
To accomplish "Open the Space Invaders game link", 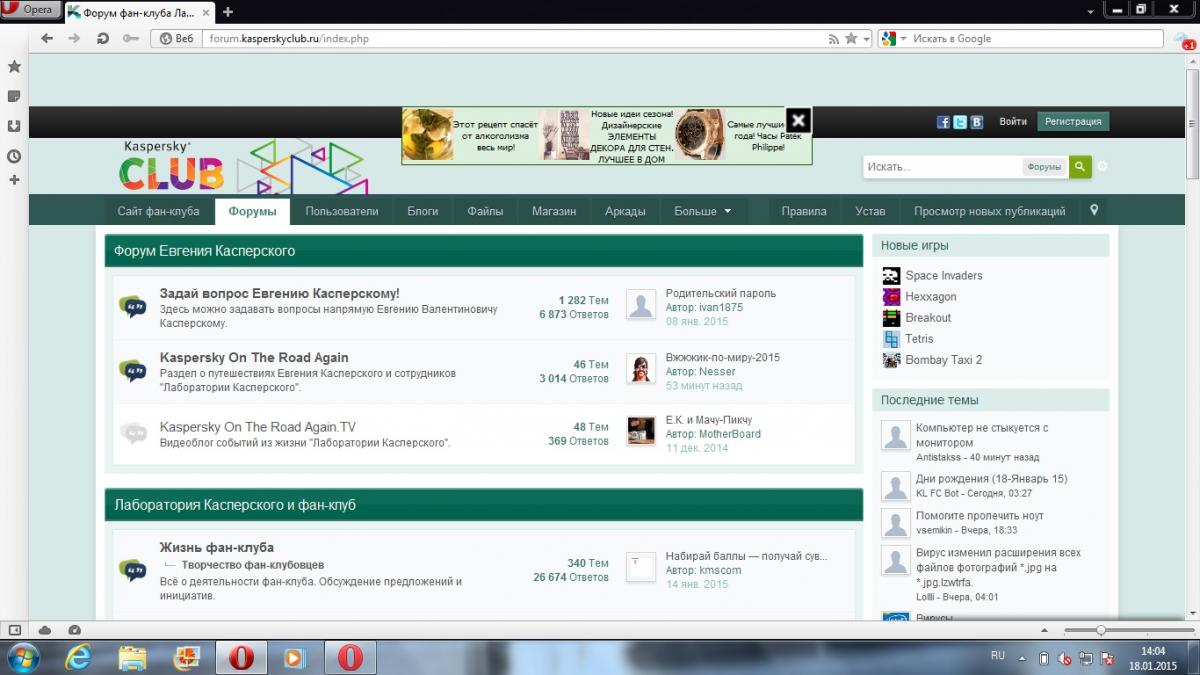I will pos(944,275).
